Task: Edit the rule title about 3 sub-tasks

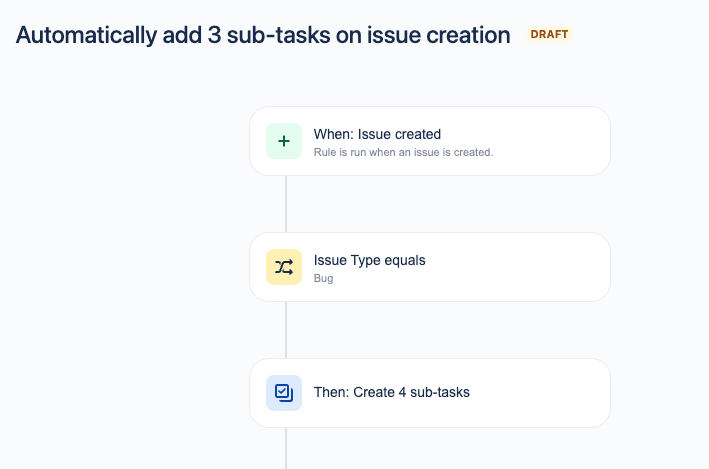Action: 263,35
